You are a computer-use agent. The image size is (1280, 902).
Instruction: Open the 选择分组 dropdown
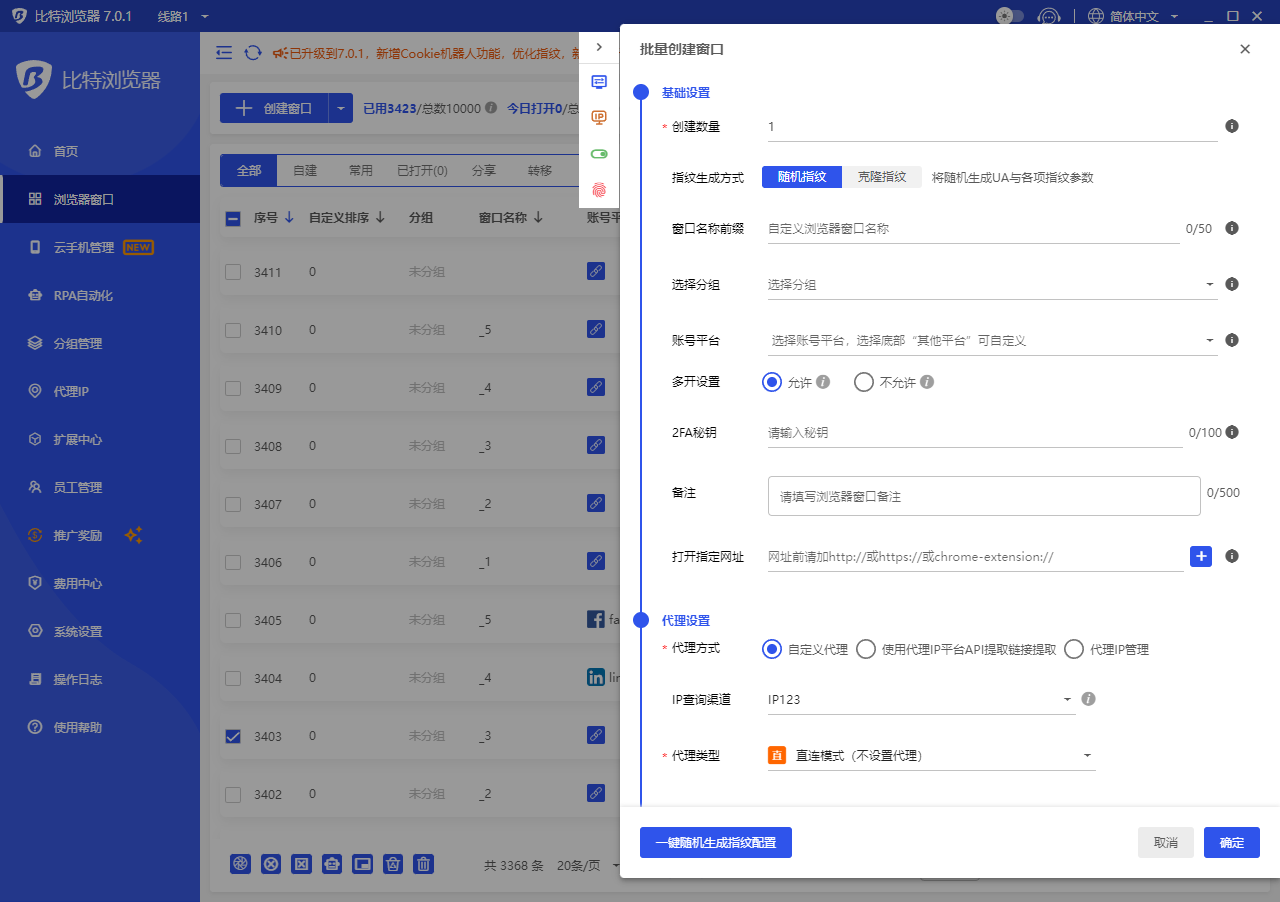point(990,285)
